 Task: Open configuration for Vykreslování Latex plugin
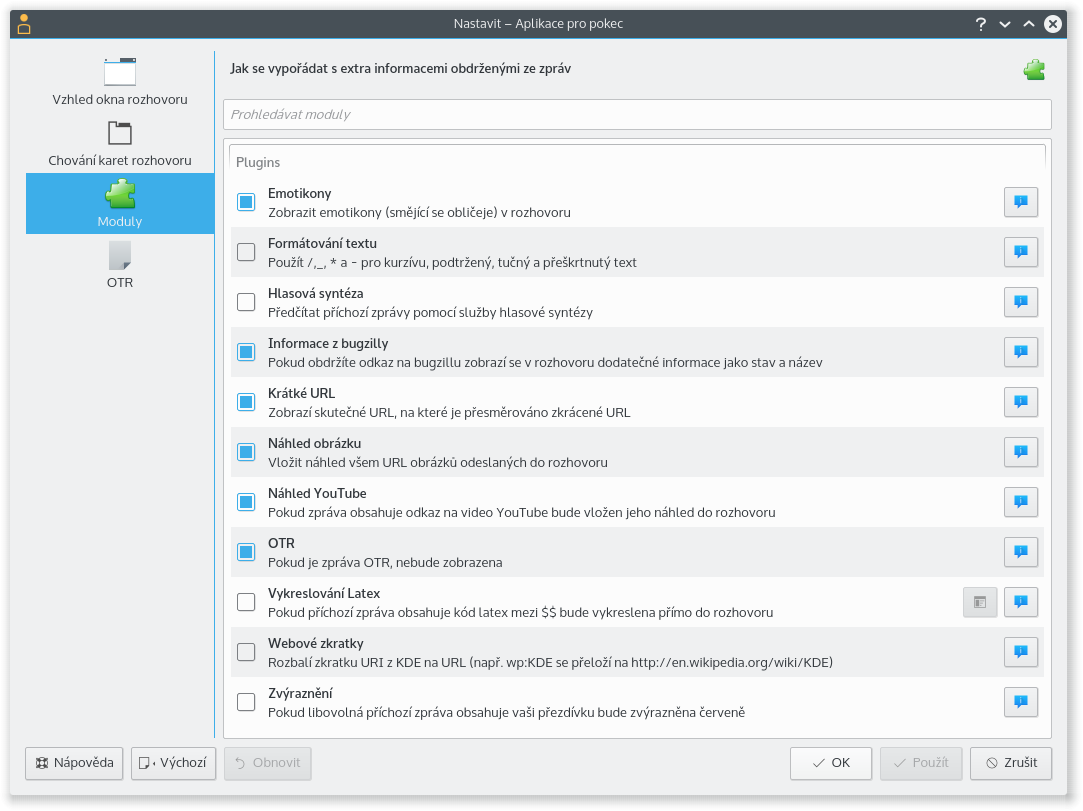[979, 602]
